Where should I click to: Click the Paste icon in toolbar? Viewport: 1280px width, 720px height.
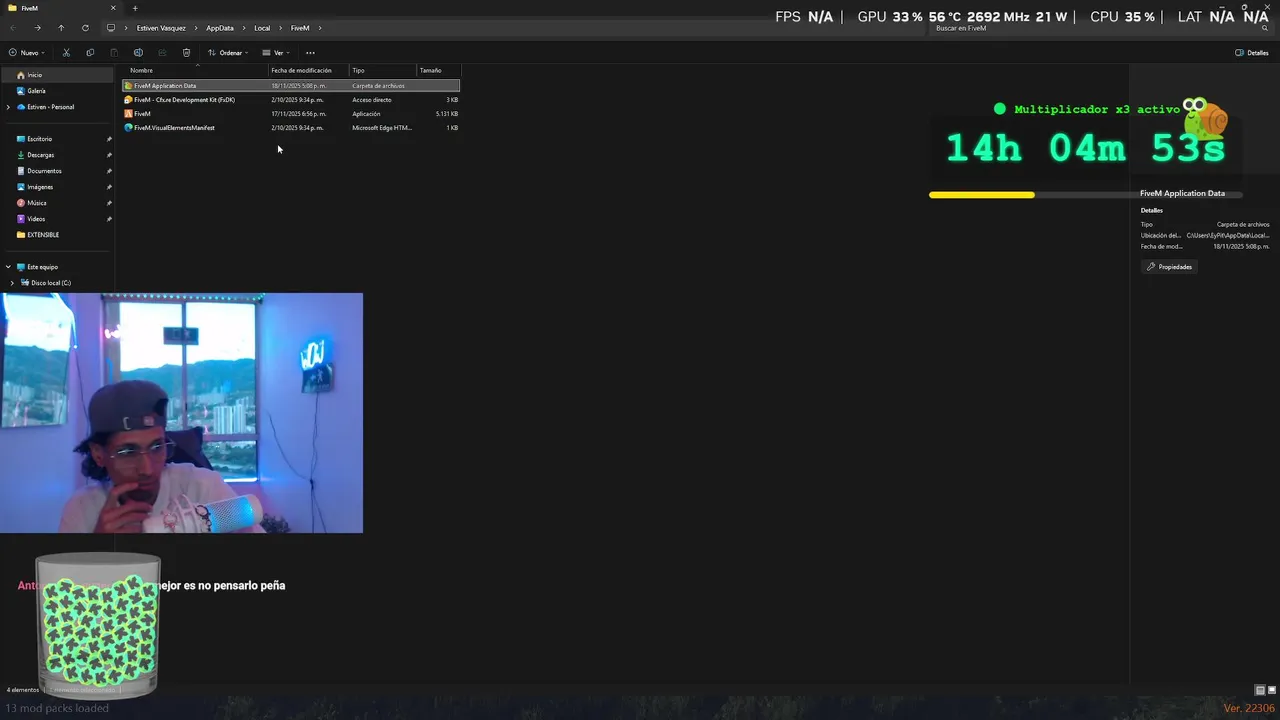(114, 53)
